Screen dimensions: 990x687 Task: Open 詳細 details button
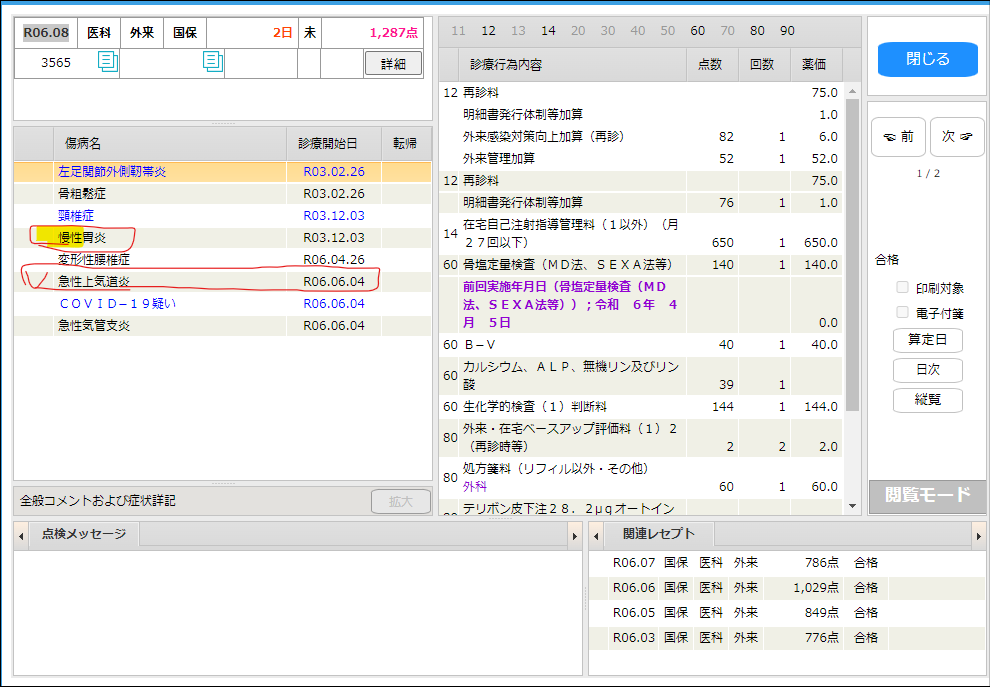[x=393, y=64]
